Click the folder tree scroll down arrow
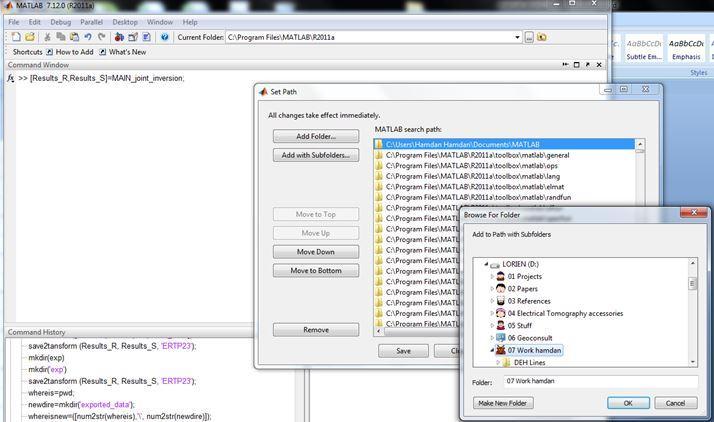The width and height of the screenshot is (714, 422). pyautogui.click(x=693, y=362)
